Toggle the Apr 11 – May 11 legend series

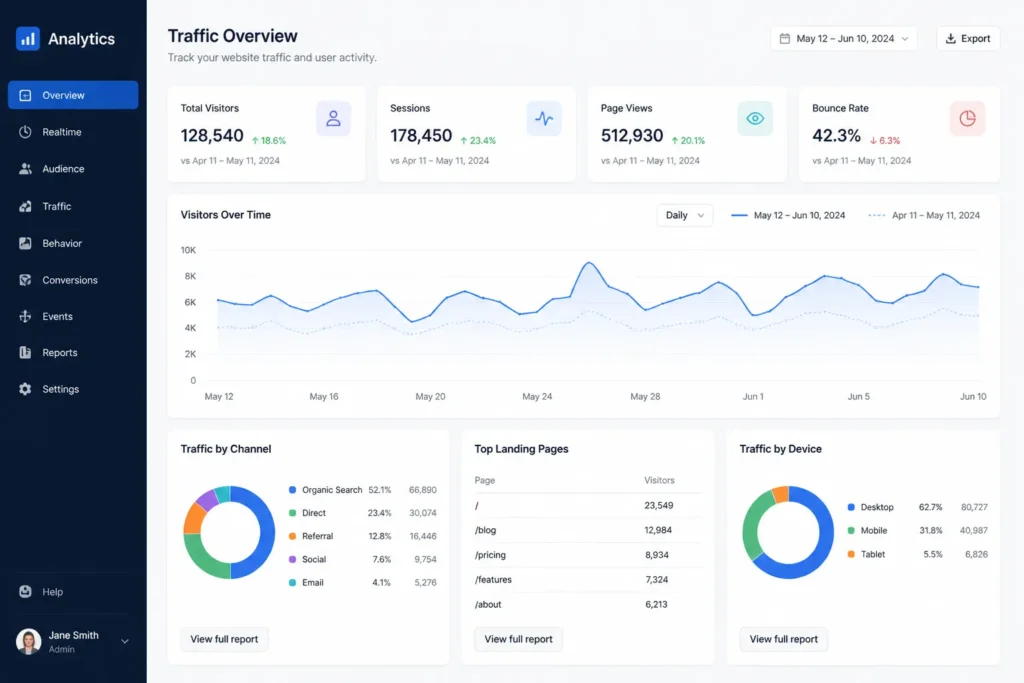tap(924, 215)
